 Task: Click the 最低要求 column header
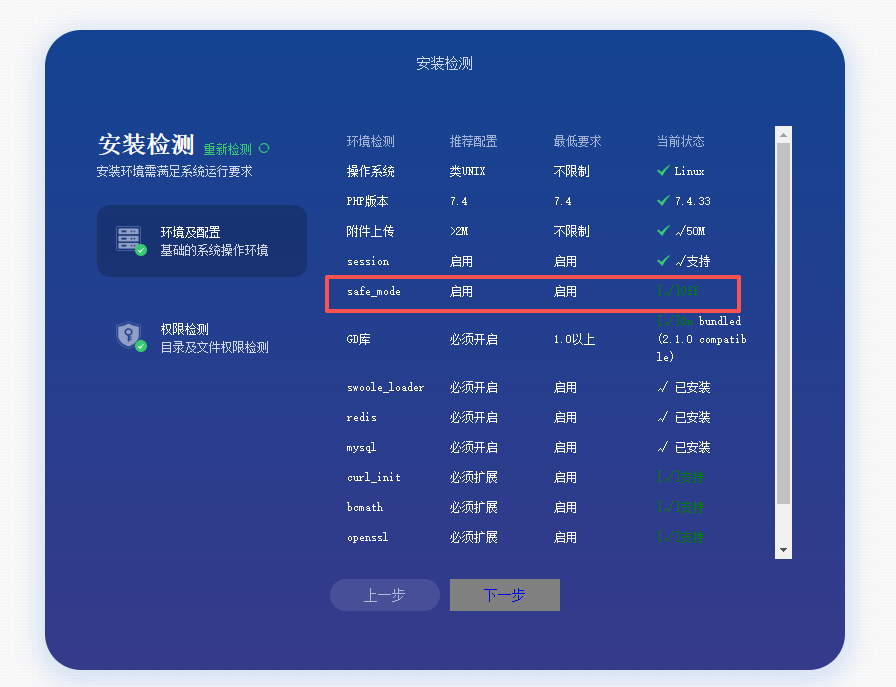click(577, 141)
